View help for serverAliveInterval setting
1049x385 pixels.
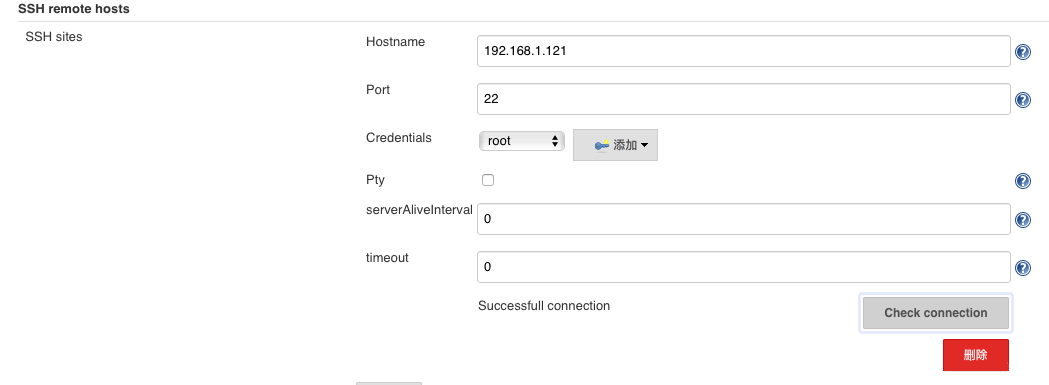point(1022,220)
